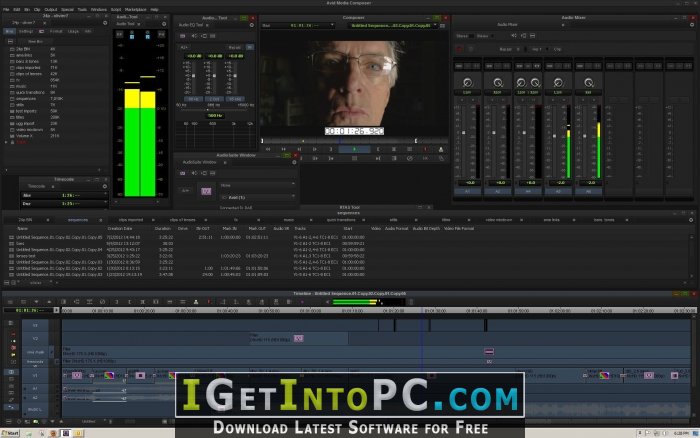Toggle the A2 track button below the second mixer fader
The width and height of the screenshot is (700, 438).
(498, 191)
